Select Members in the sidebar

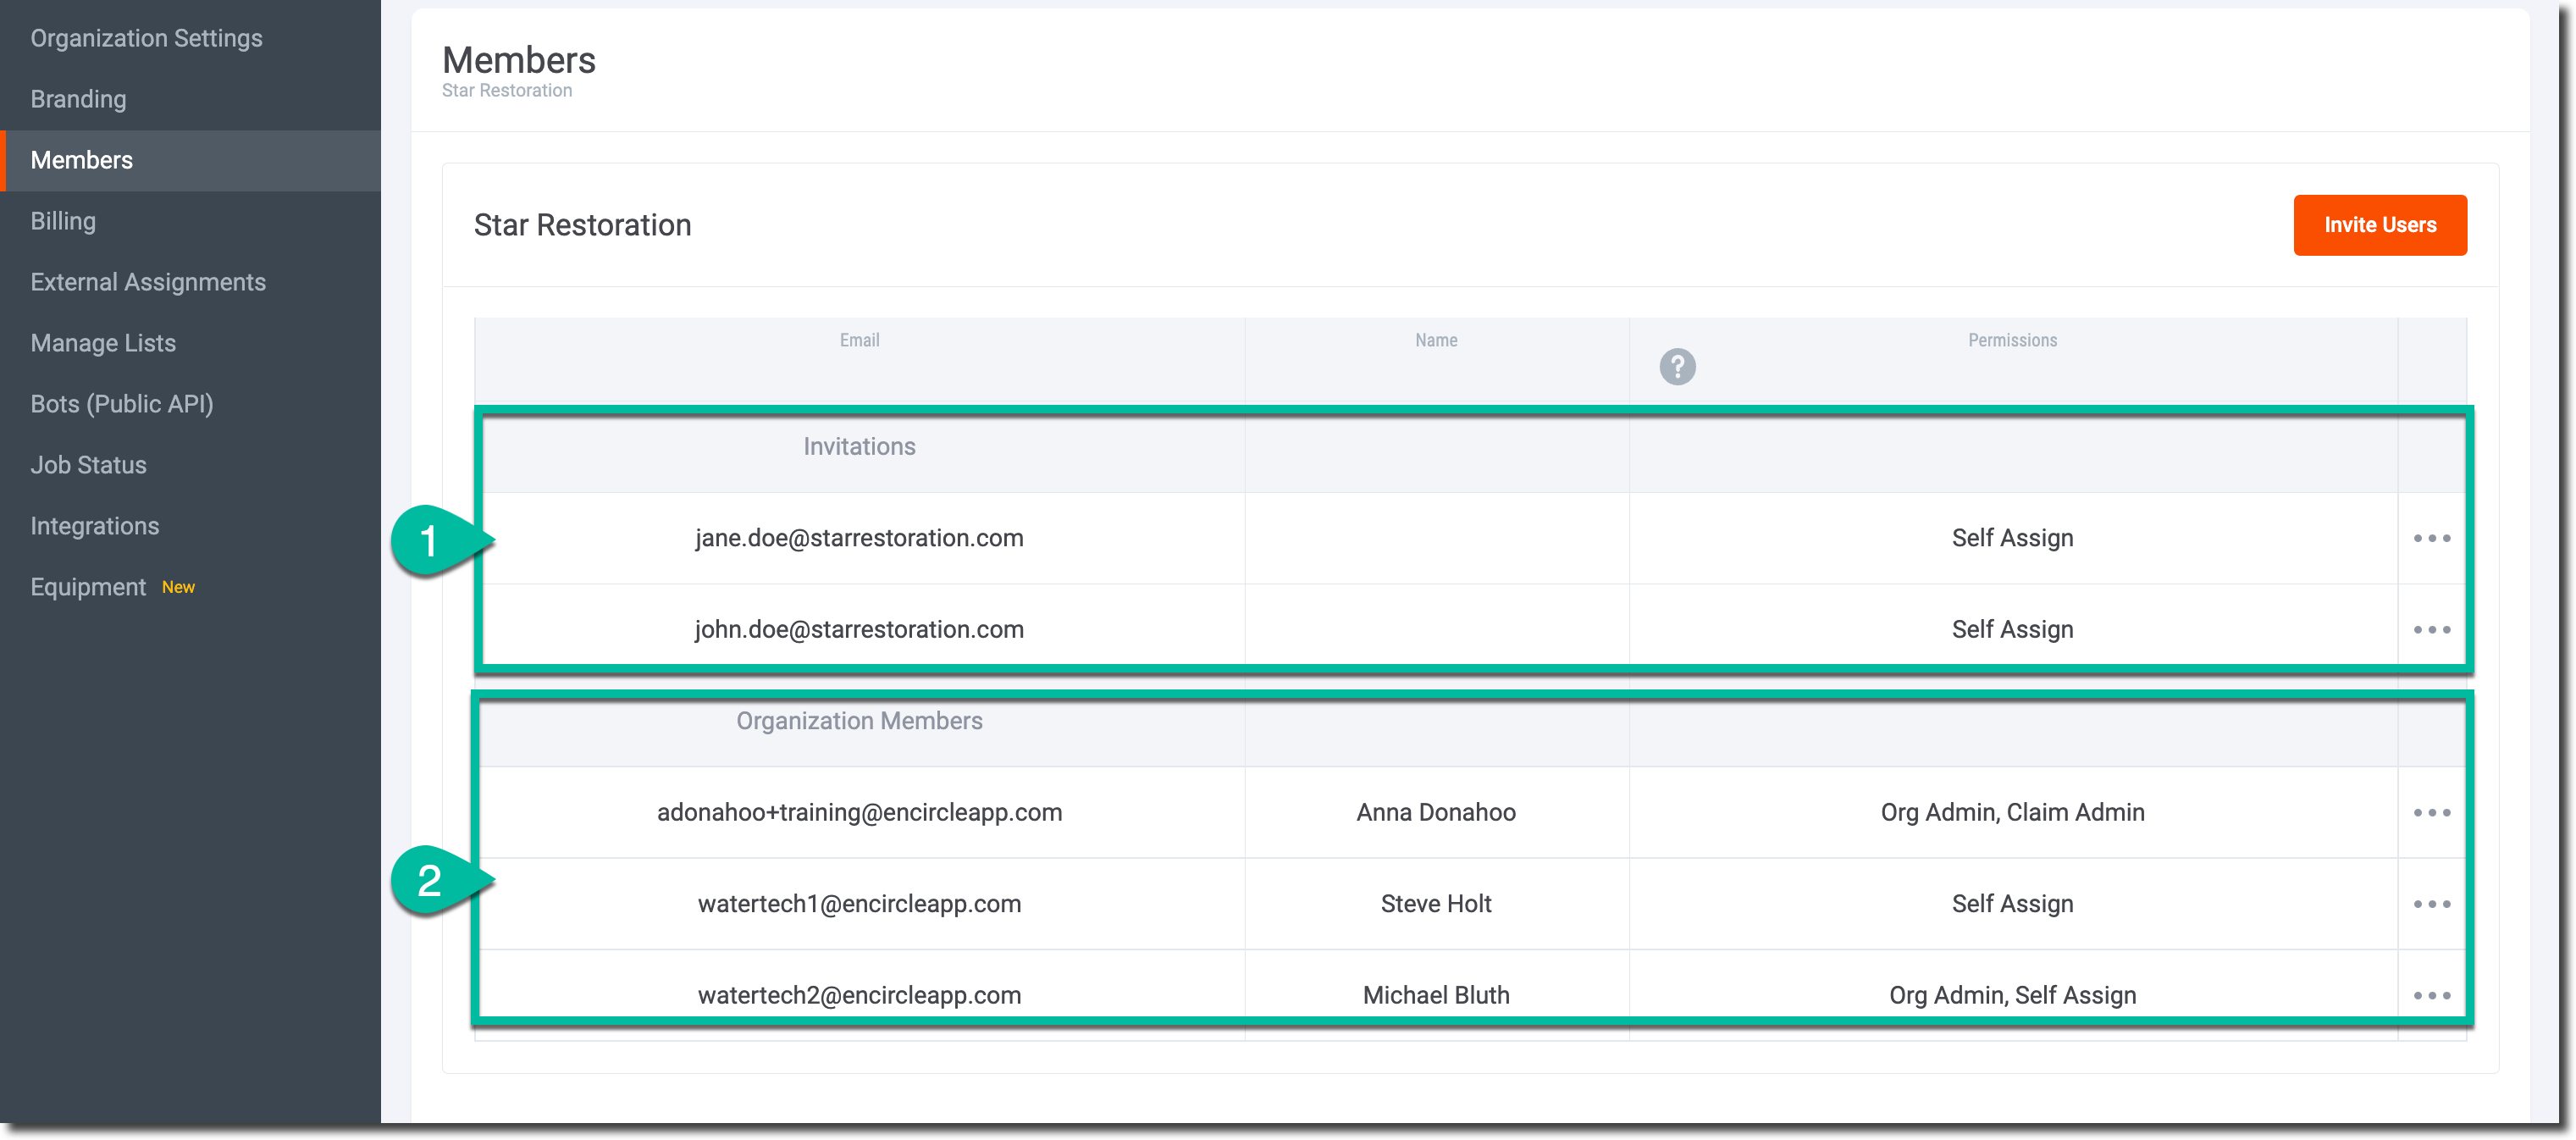81,160
